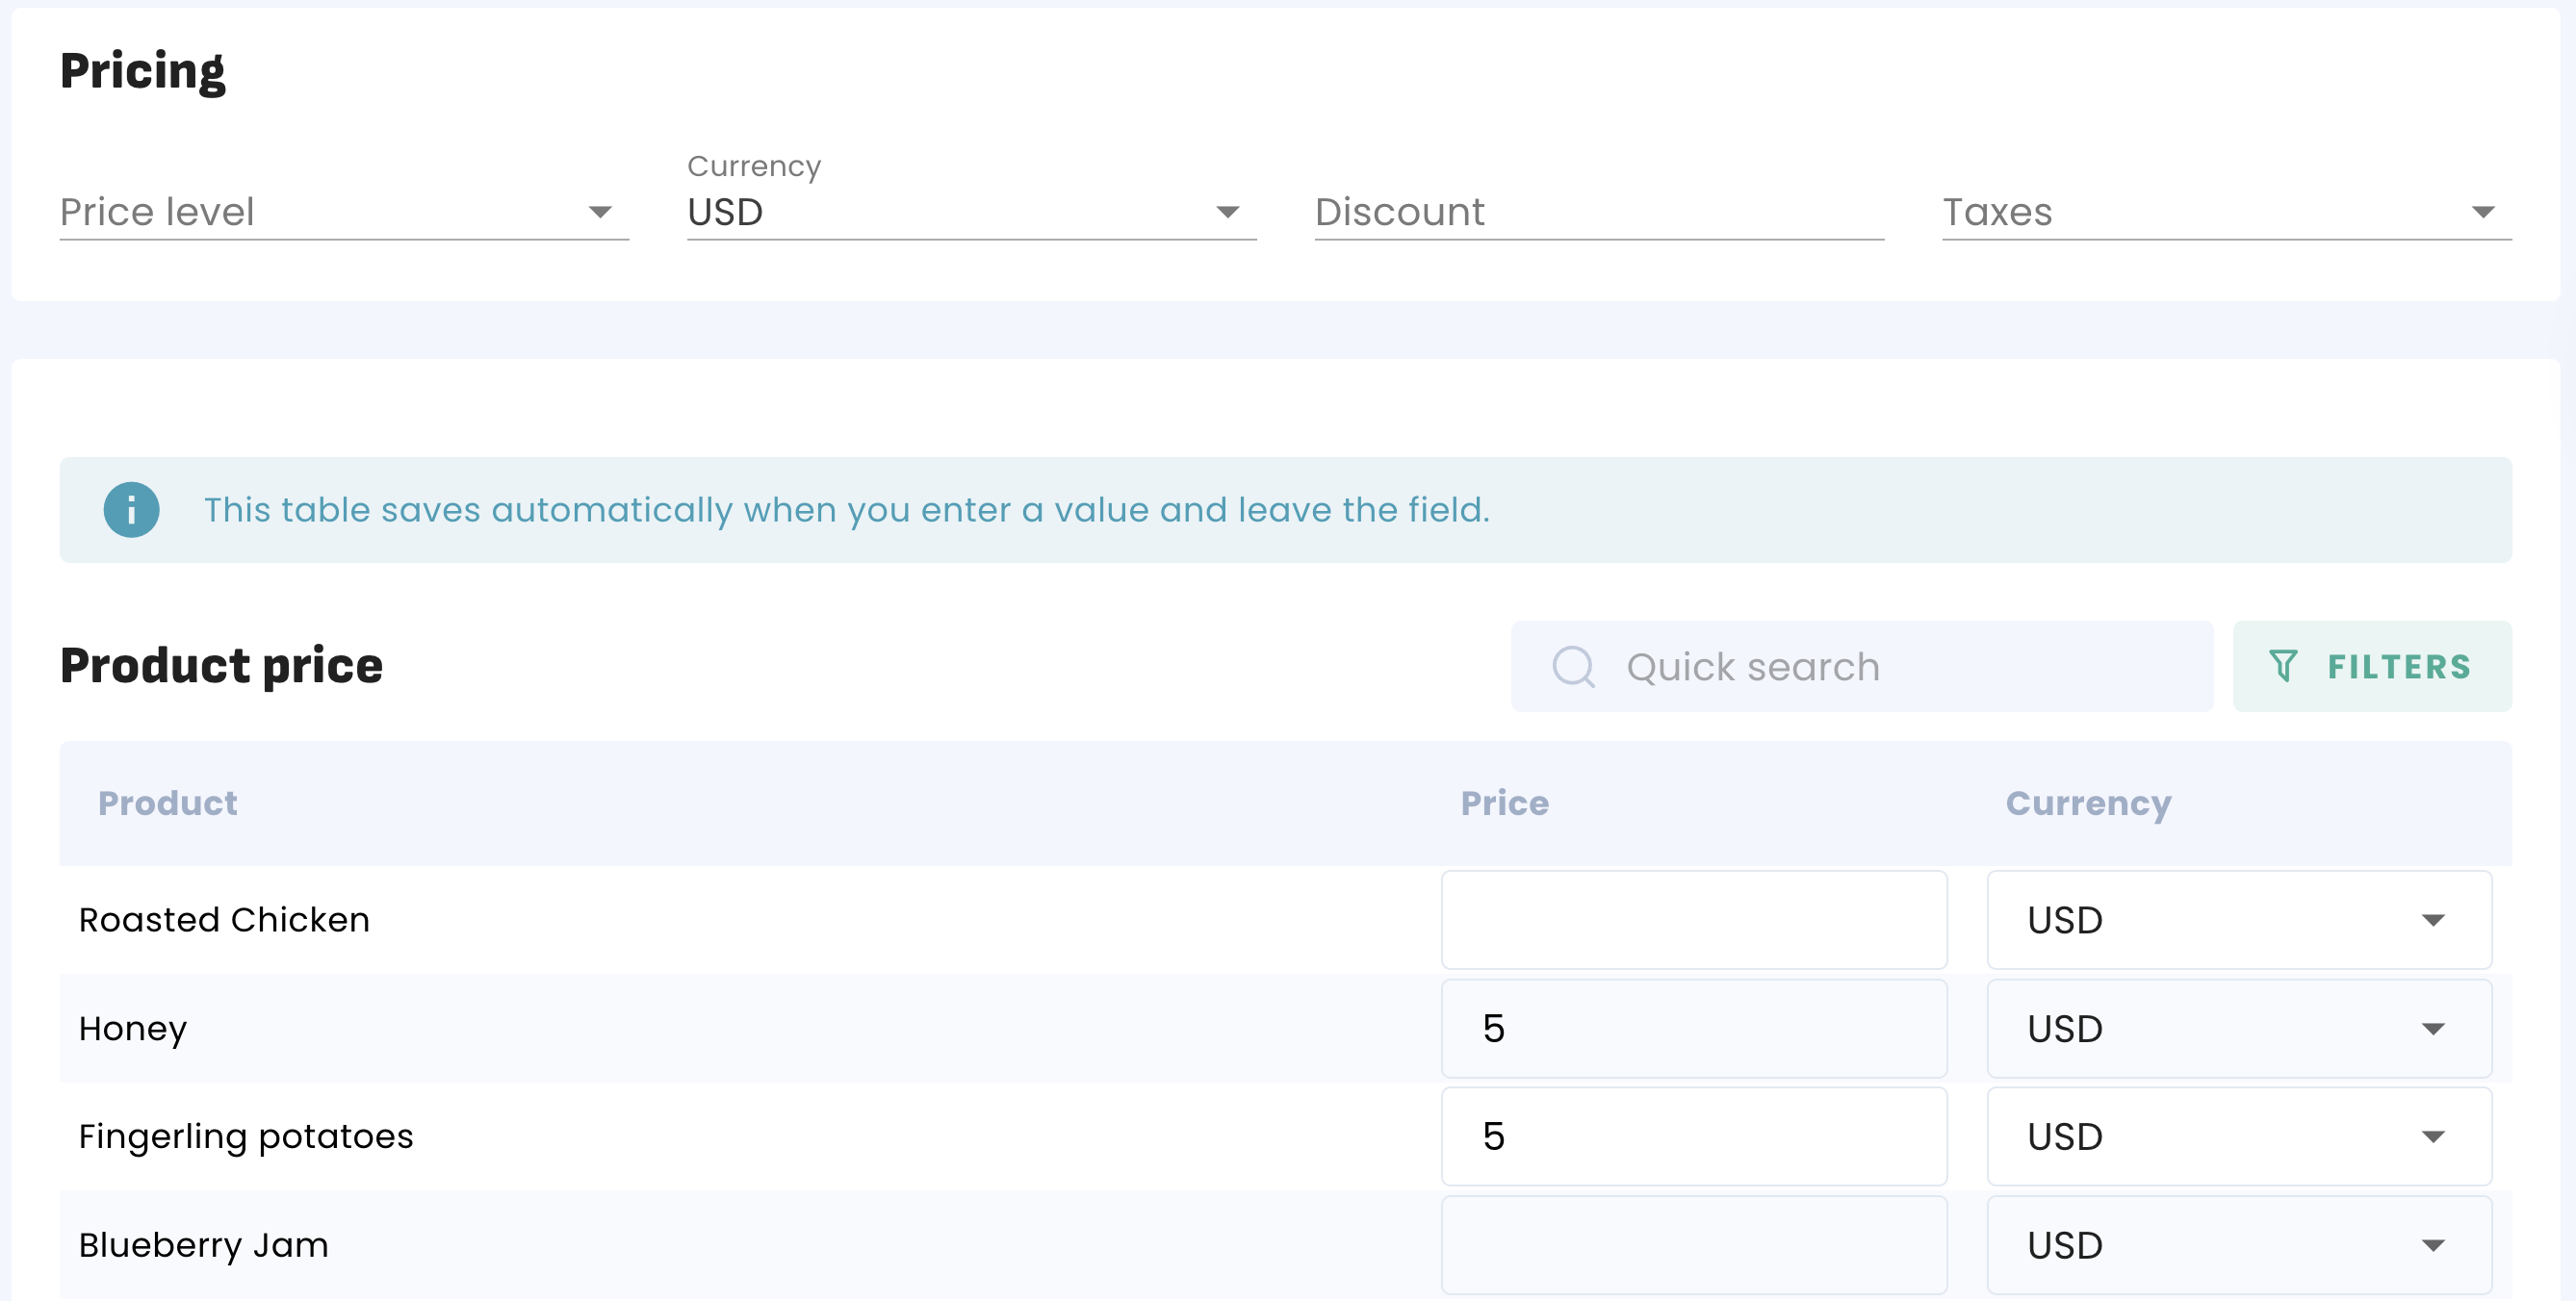Open Roasted Chicken currency dropdown
This screenshot has width=2576, height=1301.
point(2238,919)
